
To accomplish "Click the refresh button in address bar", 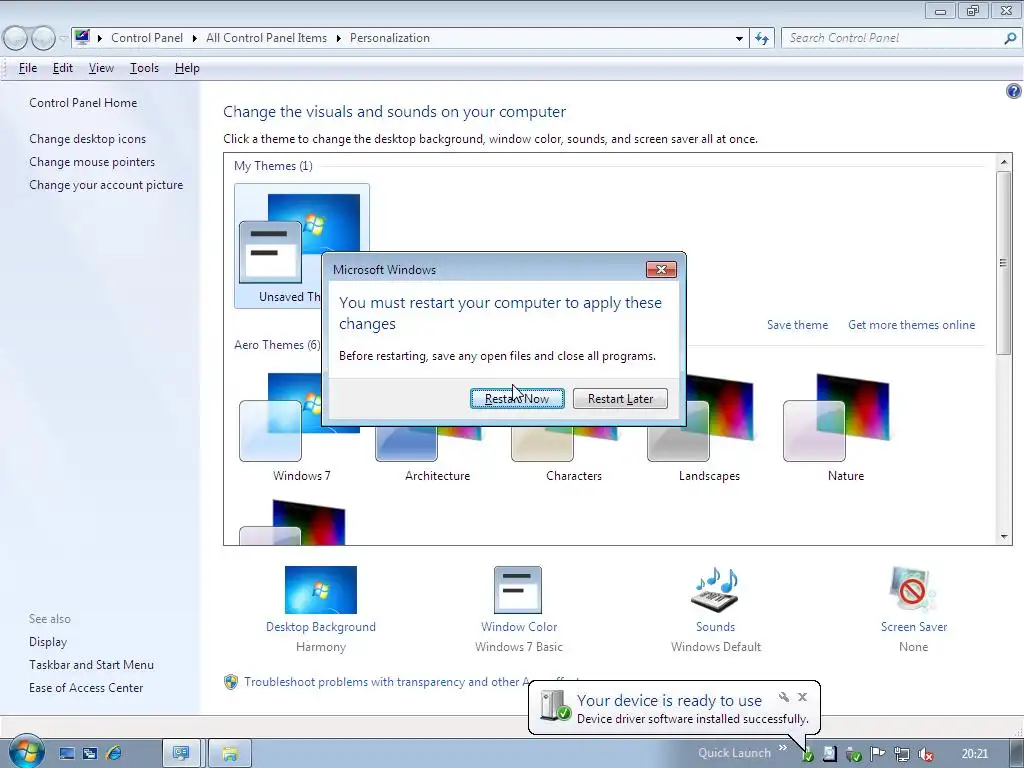I will [x=762, y=38].
